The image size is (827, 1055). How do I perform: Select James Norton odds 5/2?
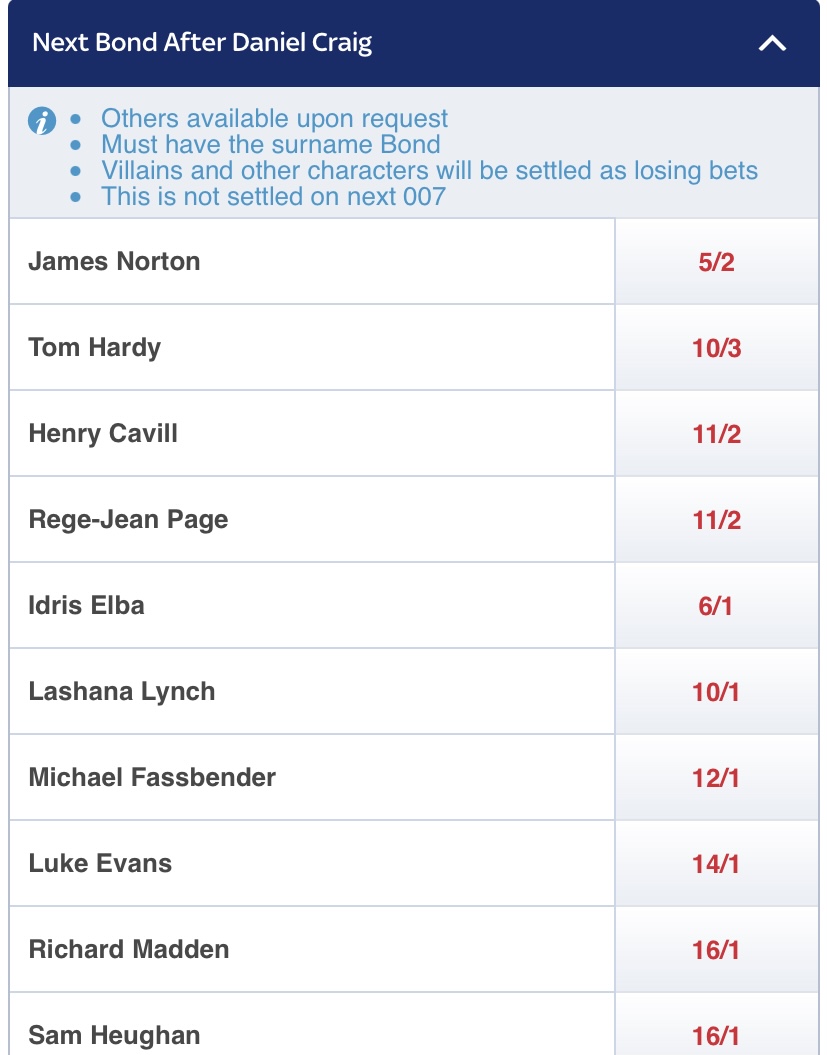[717, 262]
